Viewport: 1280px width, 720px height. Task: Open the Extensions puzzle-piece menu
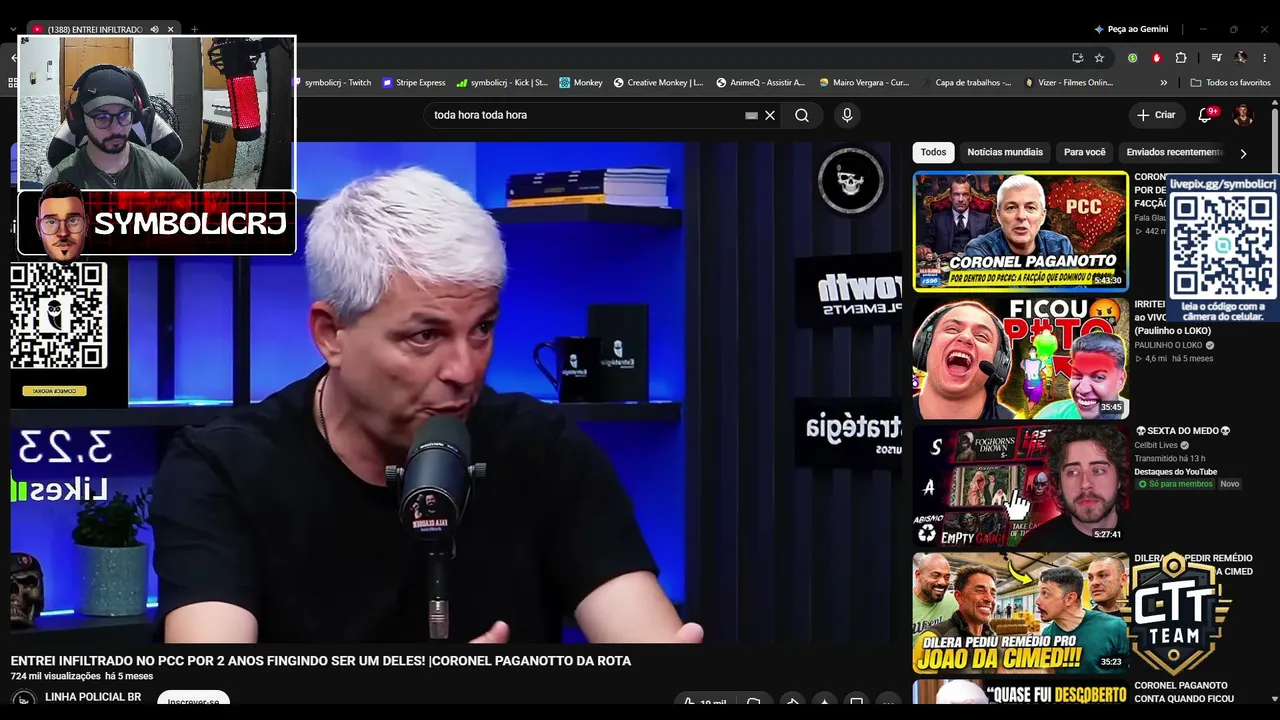(1181, 58)
